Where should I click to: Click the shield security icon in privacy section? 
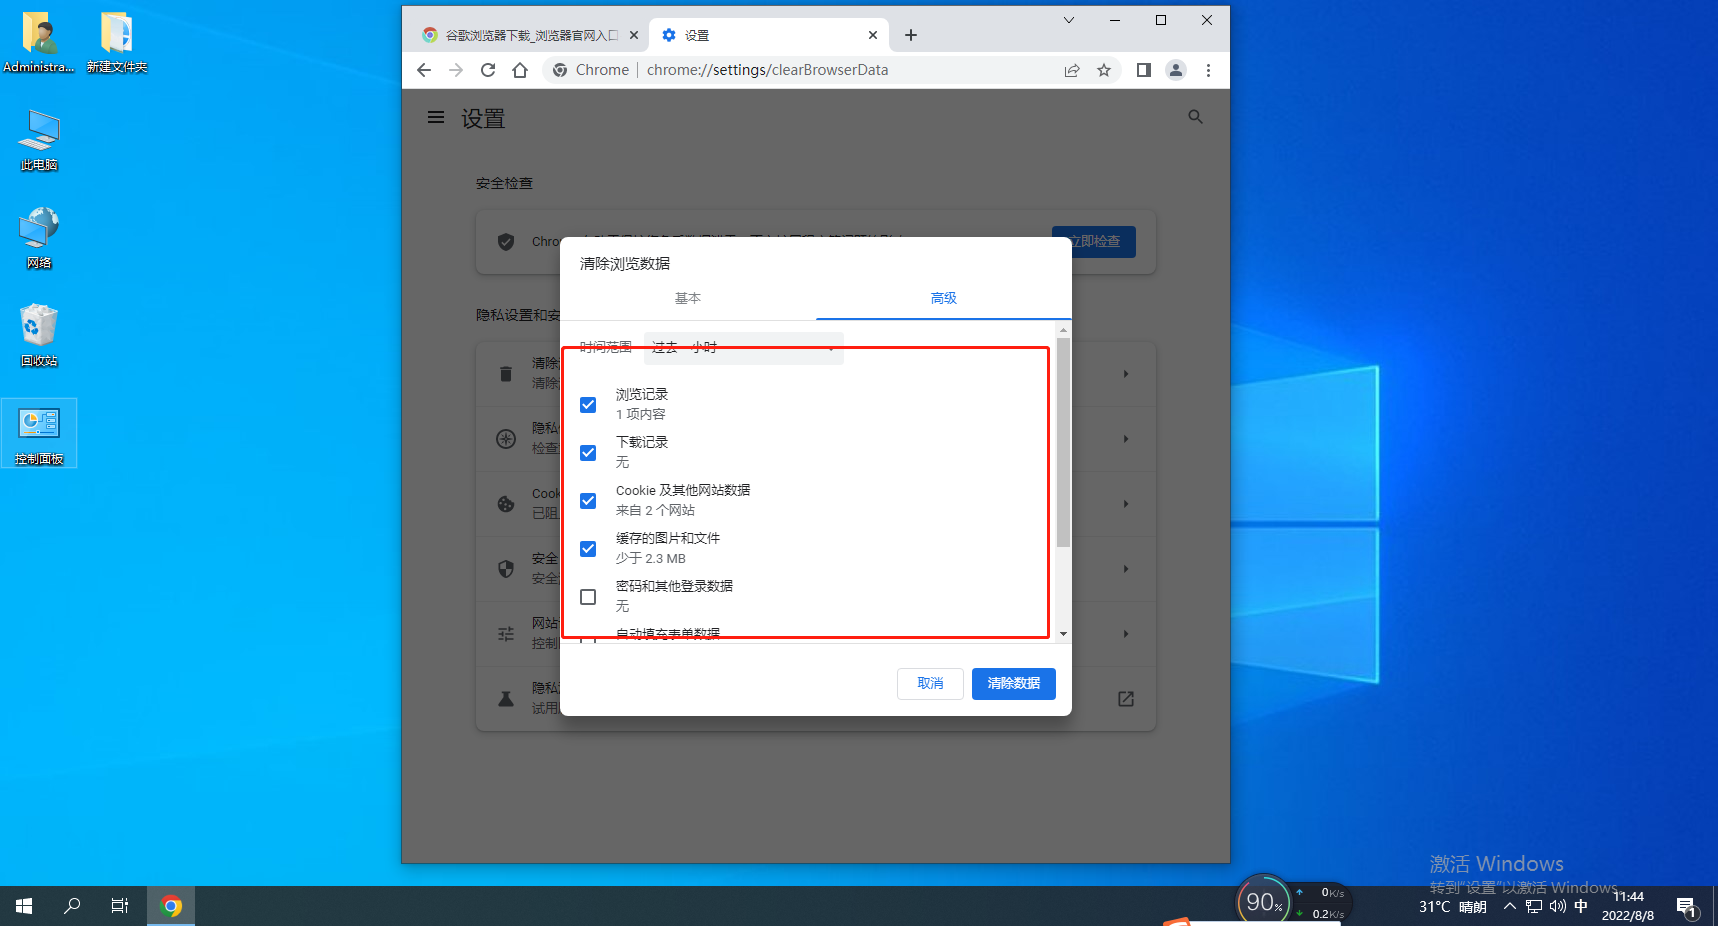[506, 569]
